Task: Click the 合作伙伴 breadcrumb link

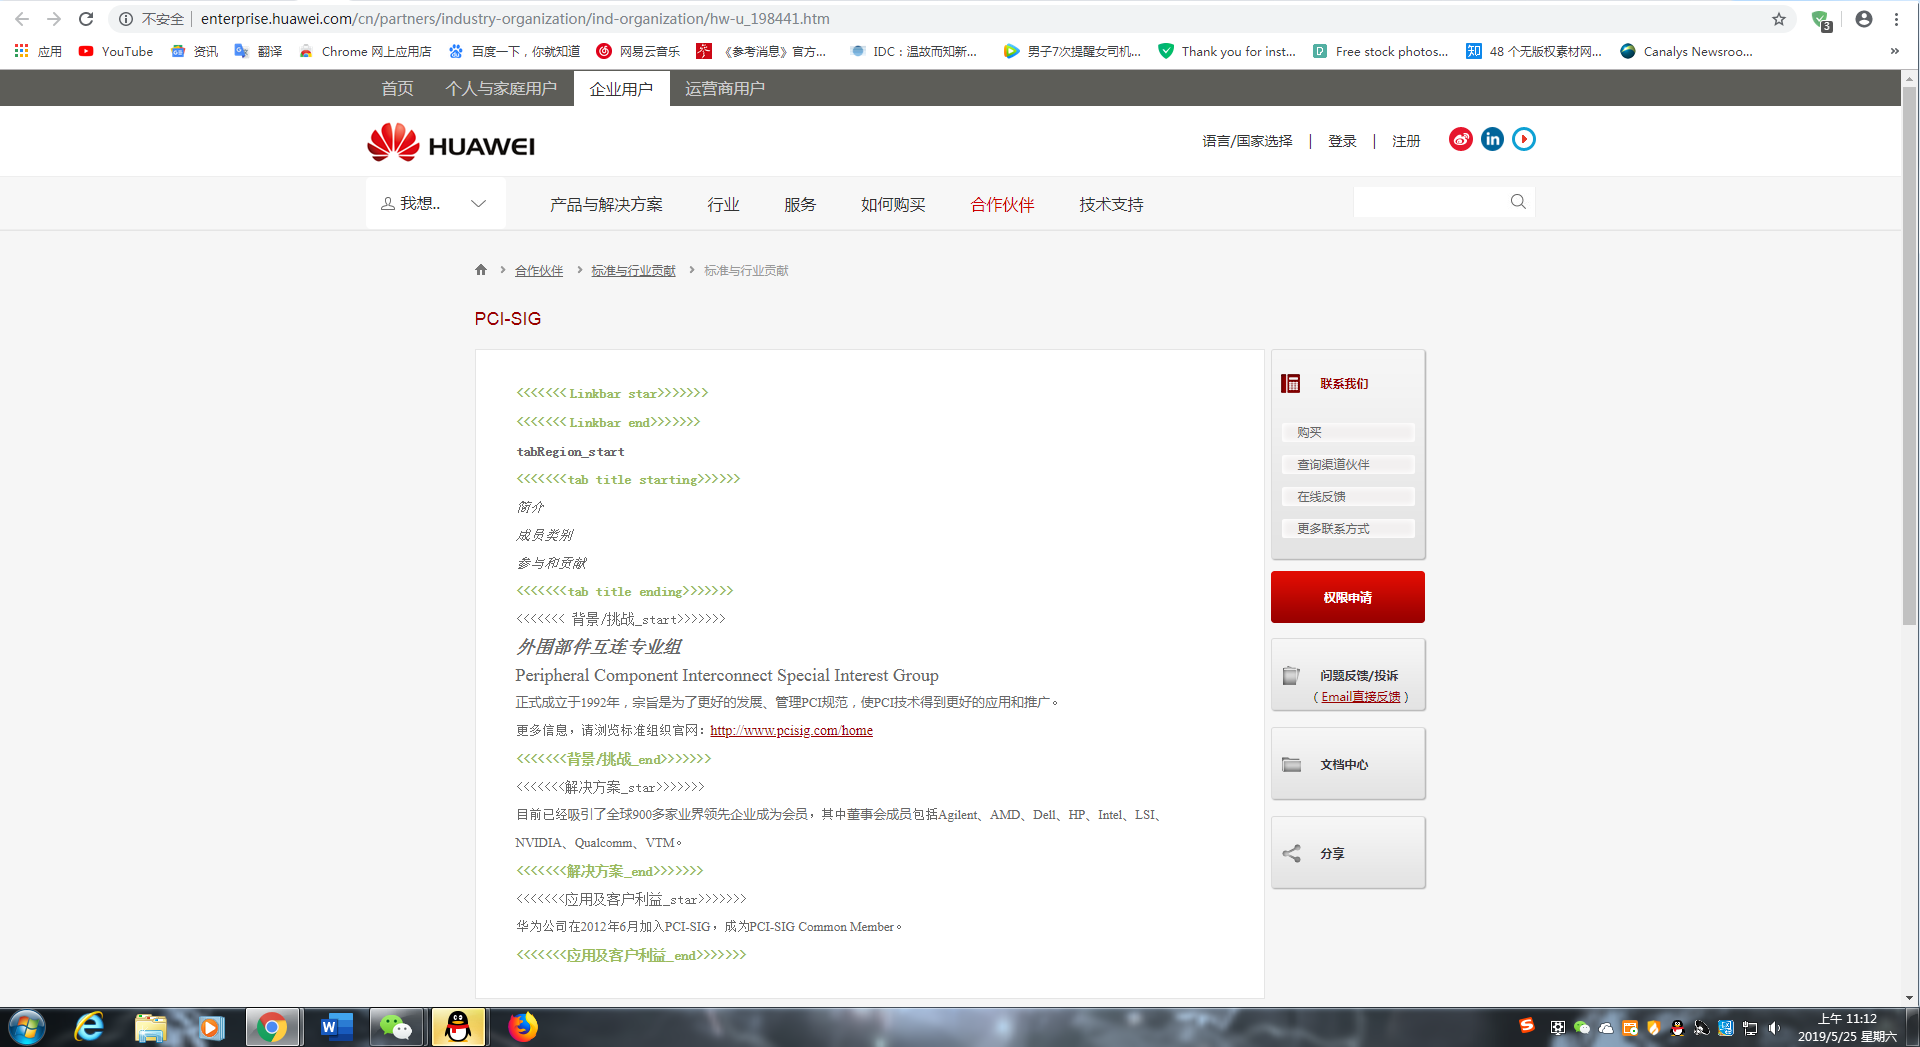Action: [x=539, y=271]
